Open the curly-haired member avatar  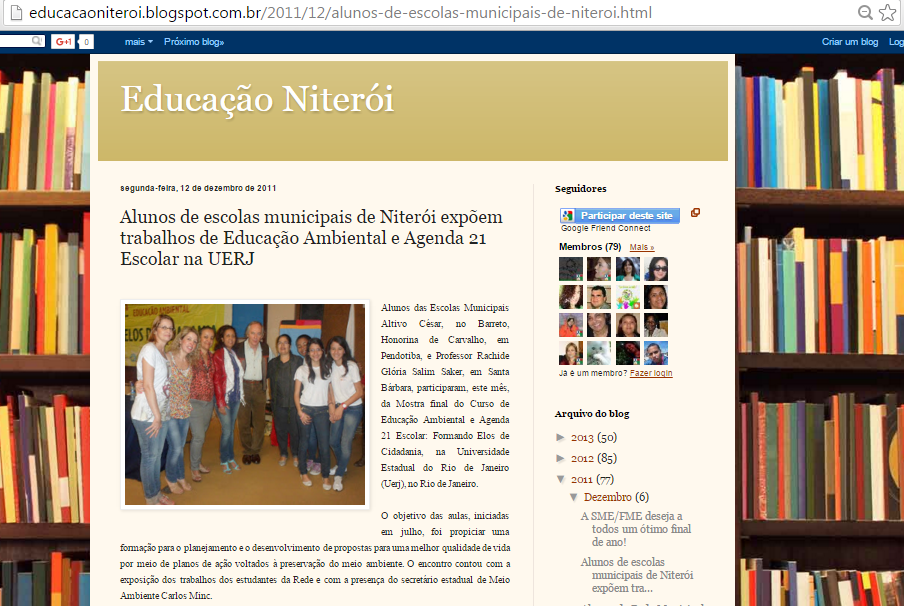[x=571, y=297]
